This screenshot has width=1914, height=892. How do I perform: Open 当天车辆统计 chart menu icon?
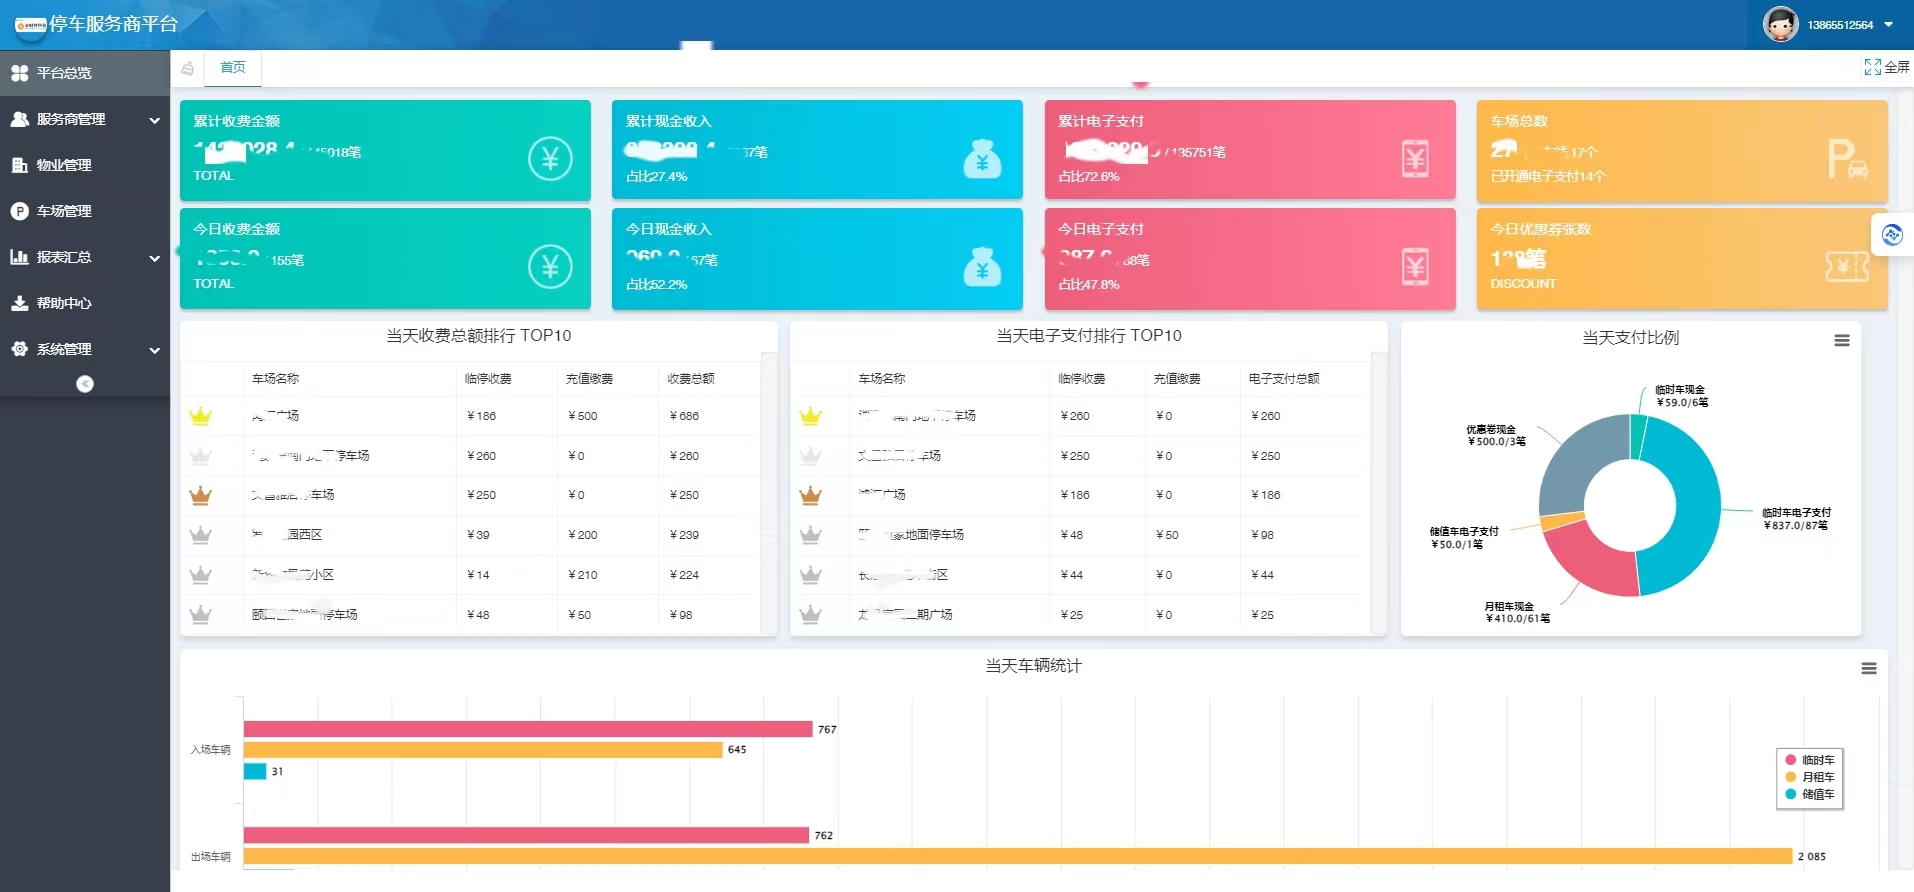(x=1868, y=668)
